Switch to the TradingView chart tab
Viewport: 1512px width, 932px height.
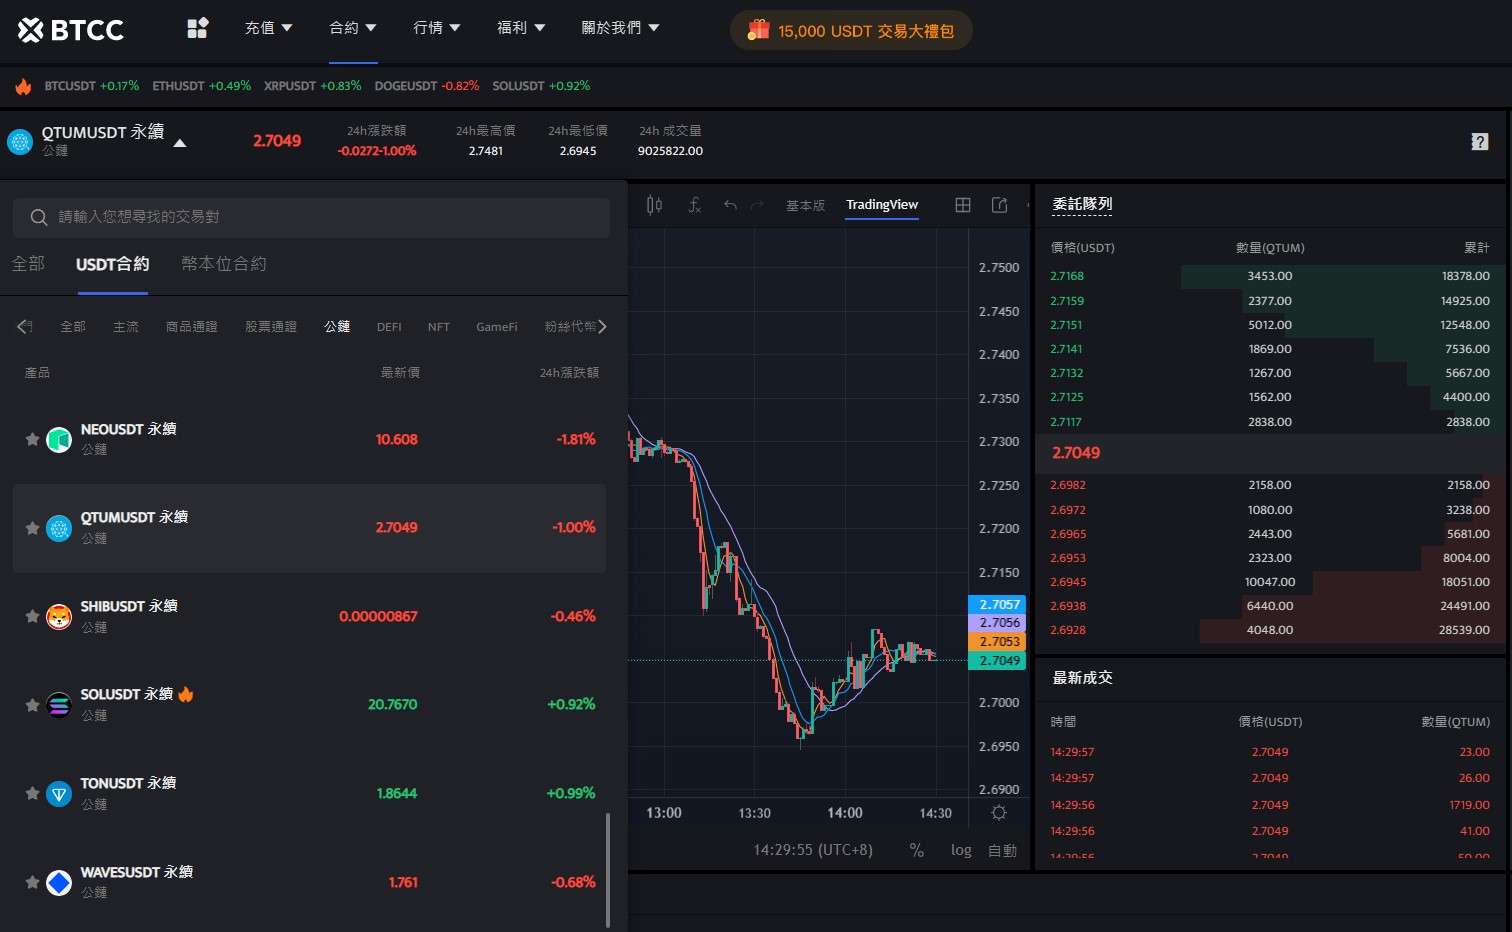click(881, 205)
